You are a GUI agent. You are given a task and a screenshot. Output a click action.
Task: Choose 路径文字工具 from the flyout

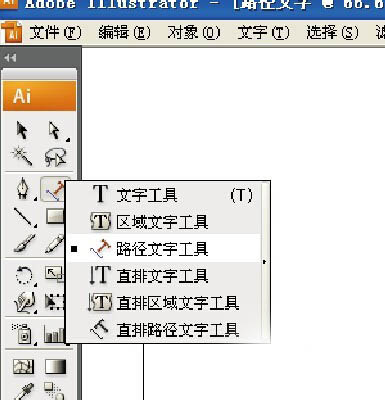point(164,248)
